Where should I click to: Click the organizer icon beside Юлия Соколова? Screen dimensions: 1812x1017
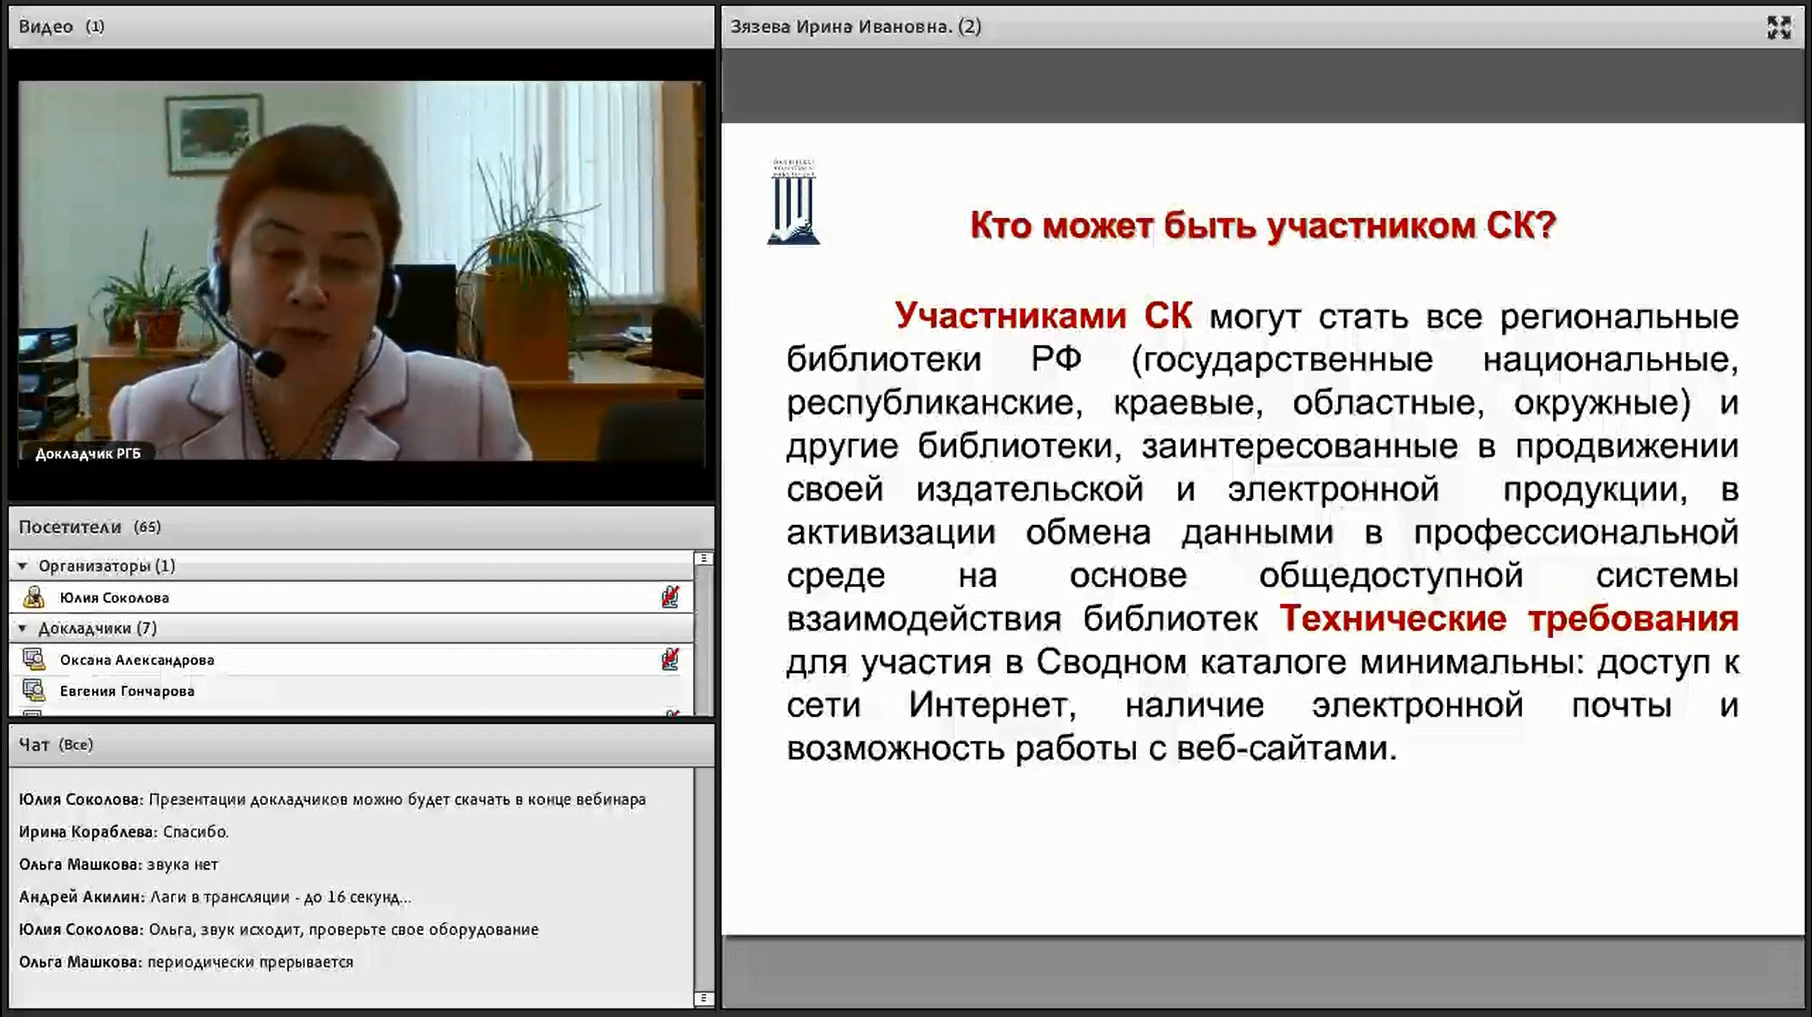point(34,597)
